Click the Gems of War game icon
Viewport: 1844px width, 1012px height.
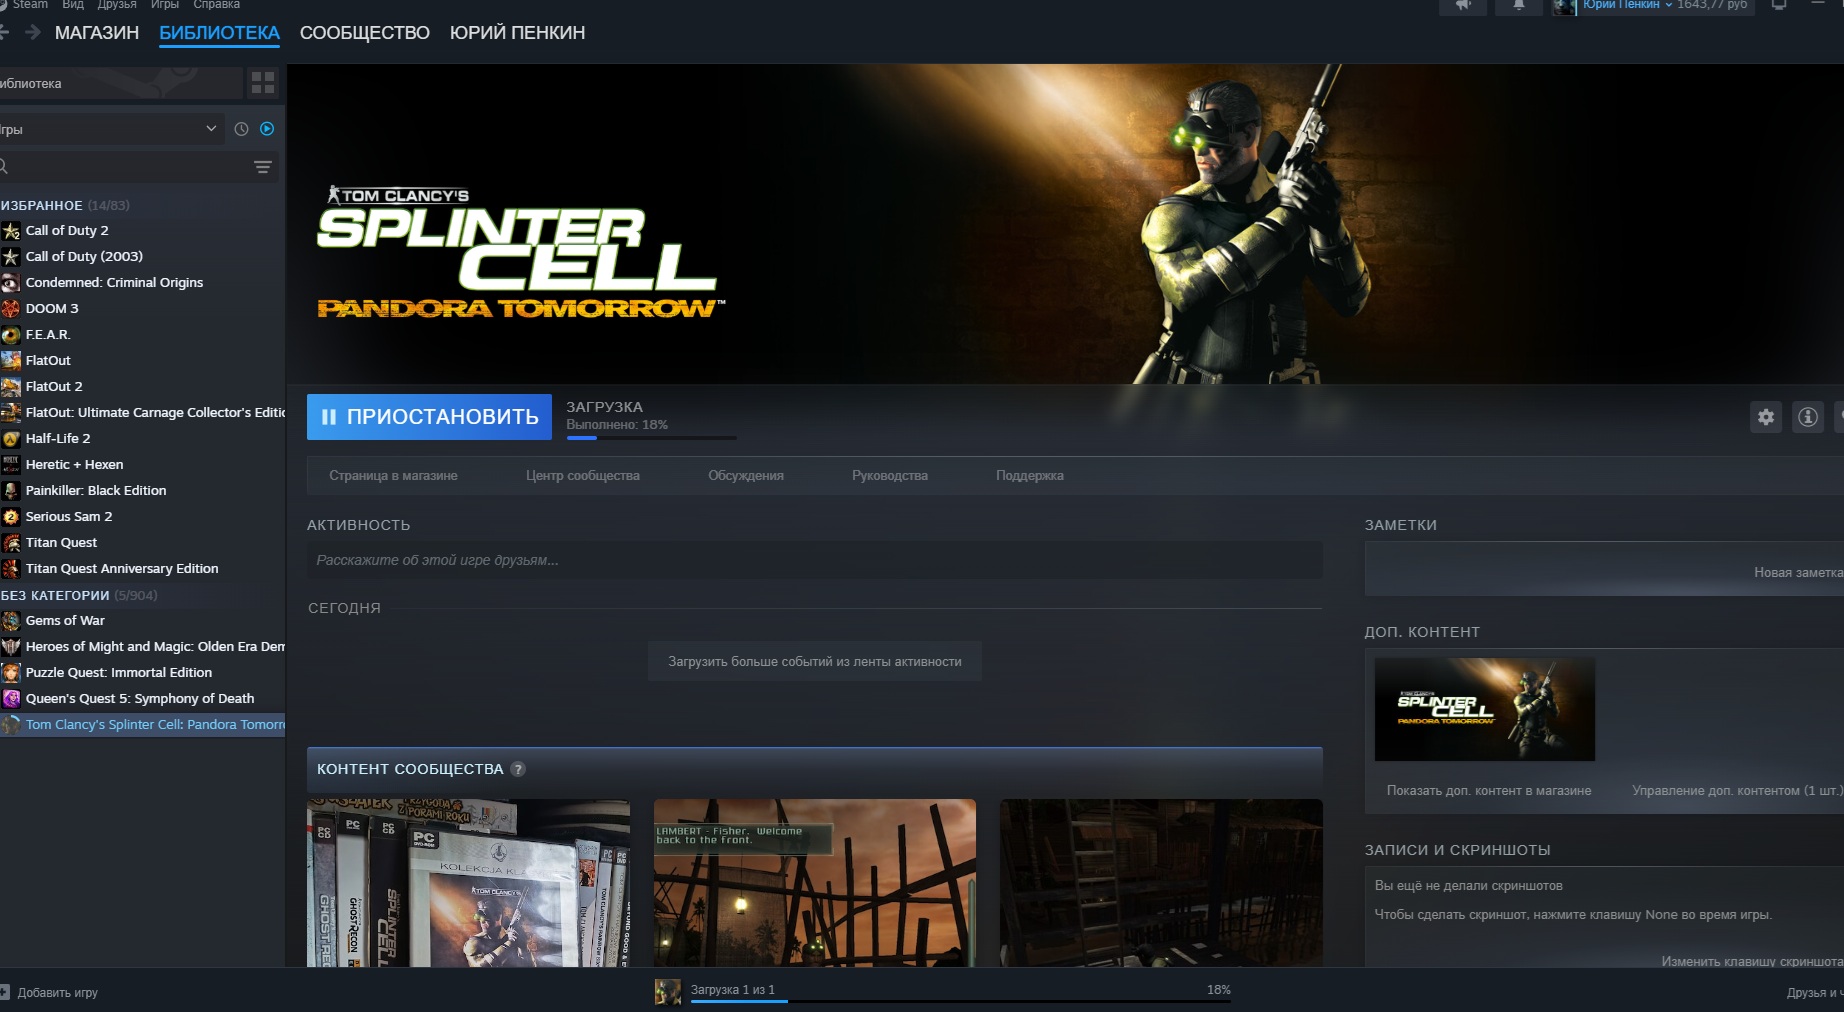[x=11, y=621]
